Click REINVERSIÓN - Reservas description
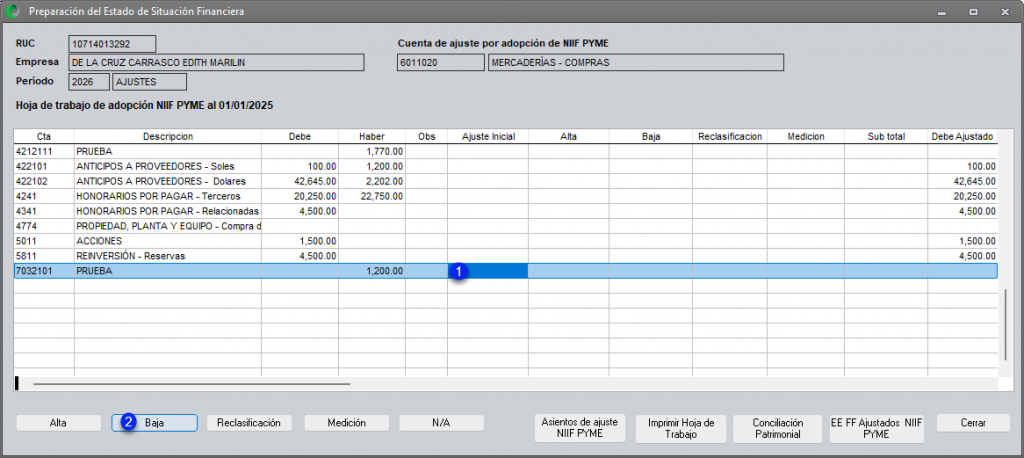1024x458 pixels. click(x=168, y=255)
